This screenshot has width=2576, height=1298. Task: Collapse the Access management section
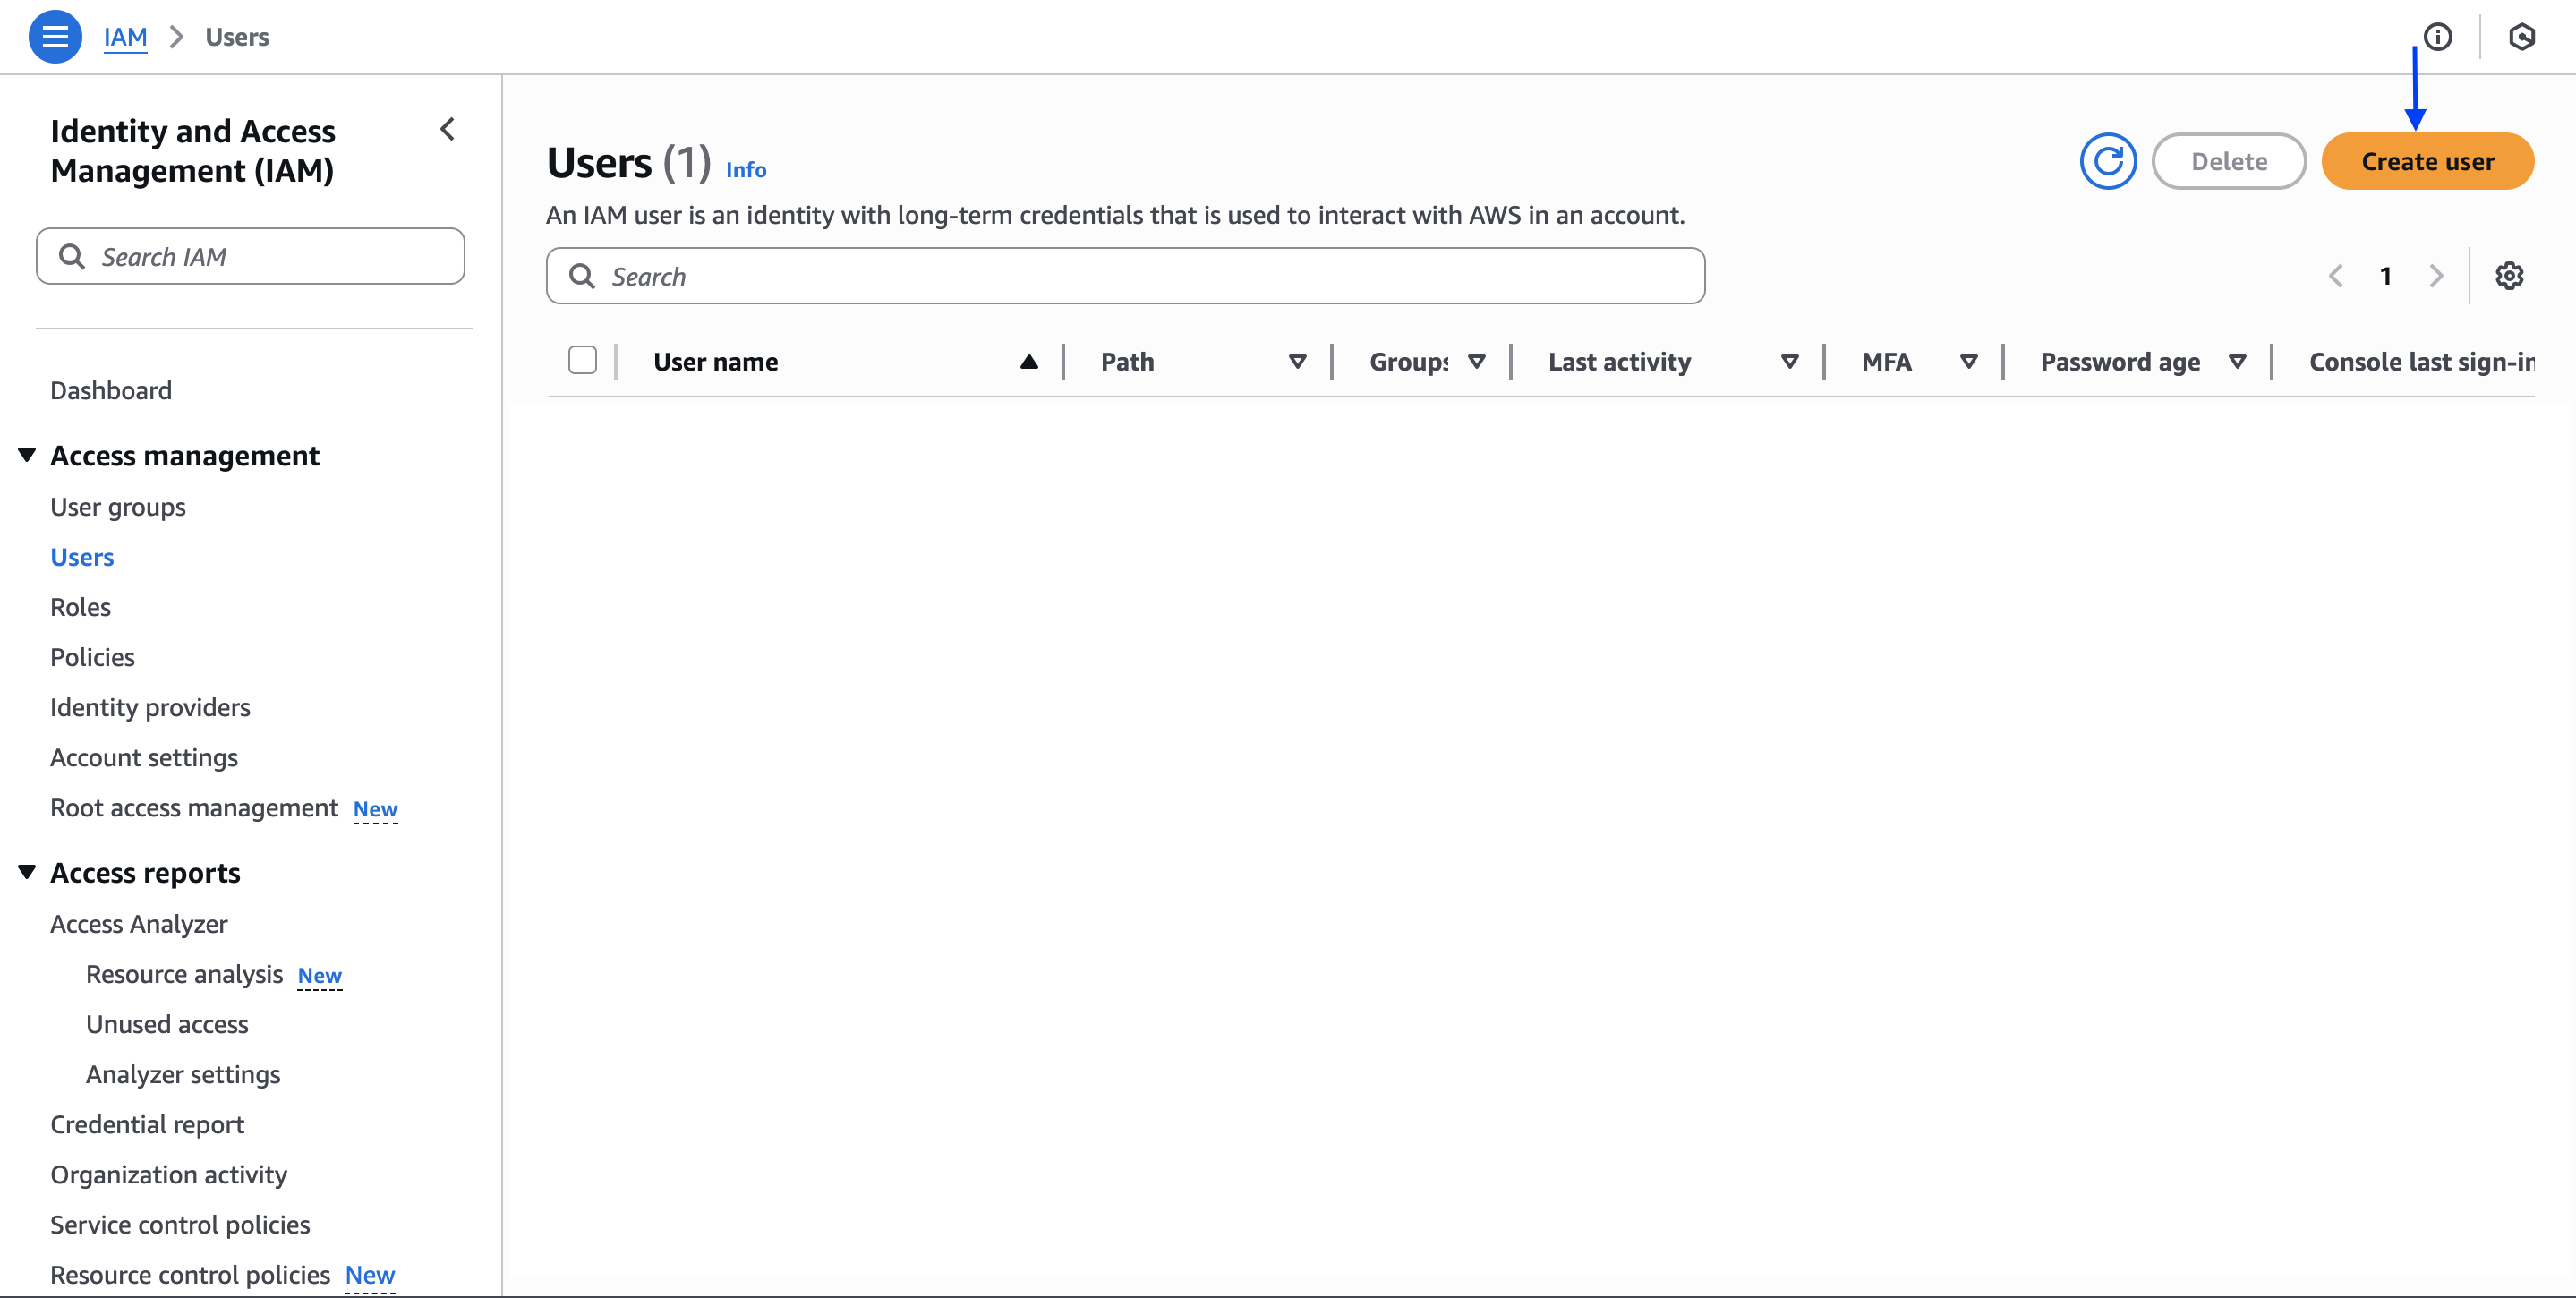pyautogui.click(x=27, y=455)
